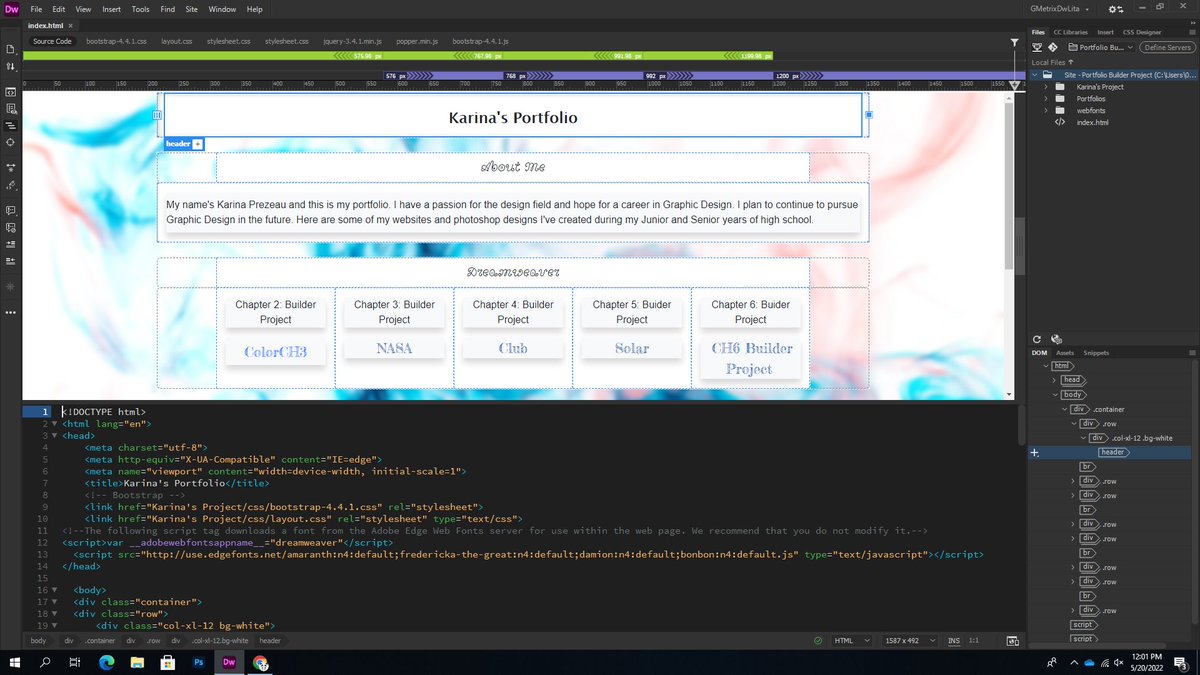Select index.html in the Files panel

1092,123
